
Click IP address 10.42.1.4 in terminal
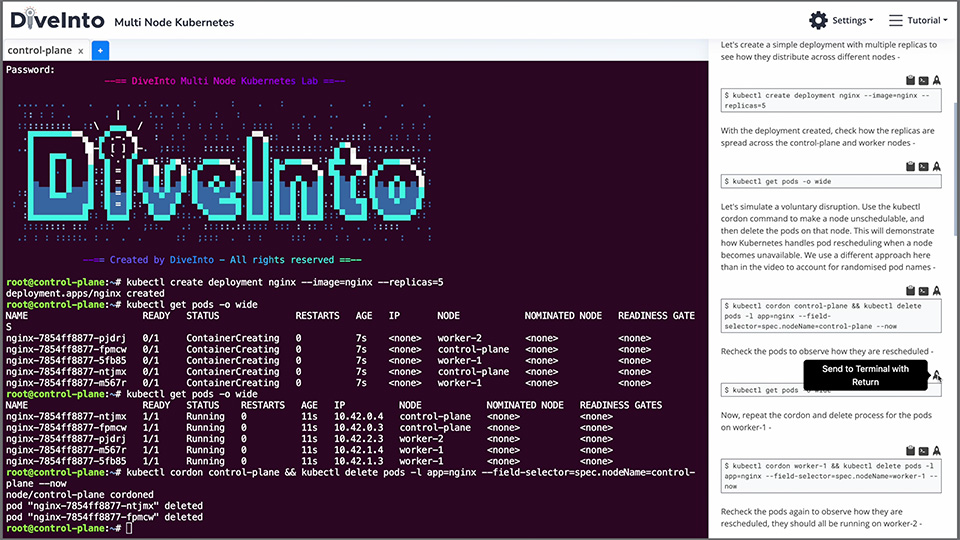click(x=359, y=450)
